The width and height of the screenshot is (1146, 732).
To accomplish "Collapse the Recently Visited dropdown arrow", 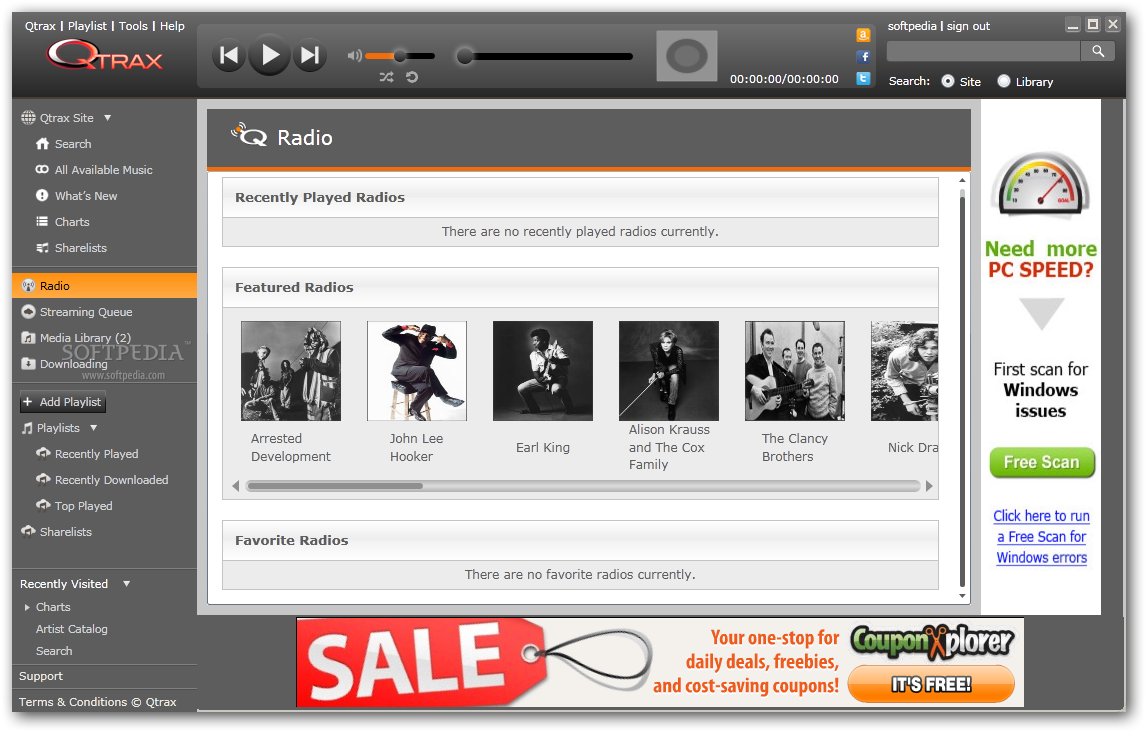I will click(x=126, y=584).
